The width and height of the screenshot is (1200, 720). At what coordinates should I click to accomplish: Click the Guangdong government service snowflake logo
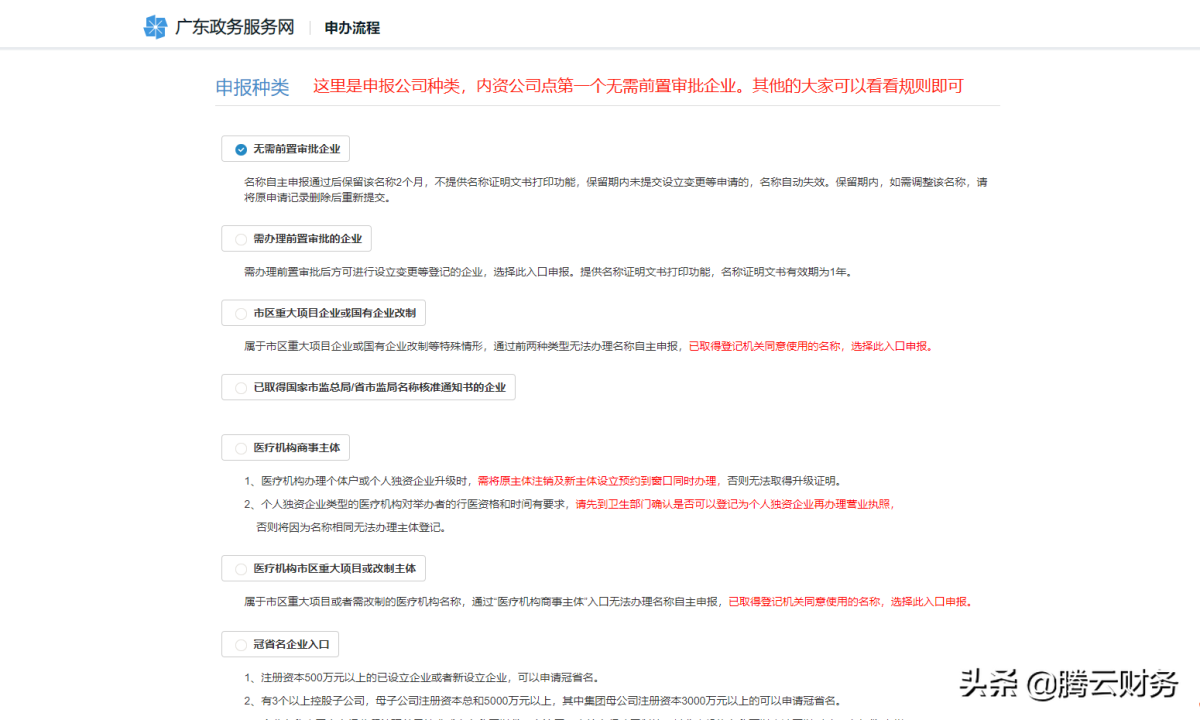coord(155,27)
